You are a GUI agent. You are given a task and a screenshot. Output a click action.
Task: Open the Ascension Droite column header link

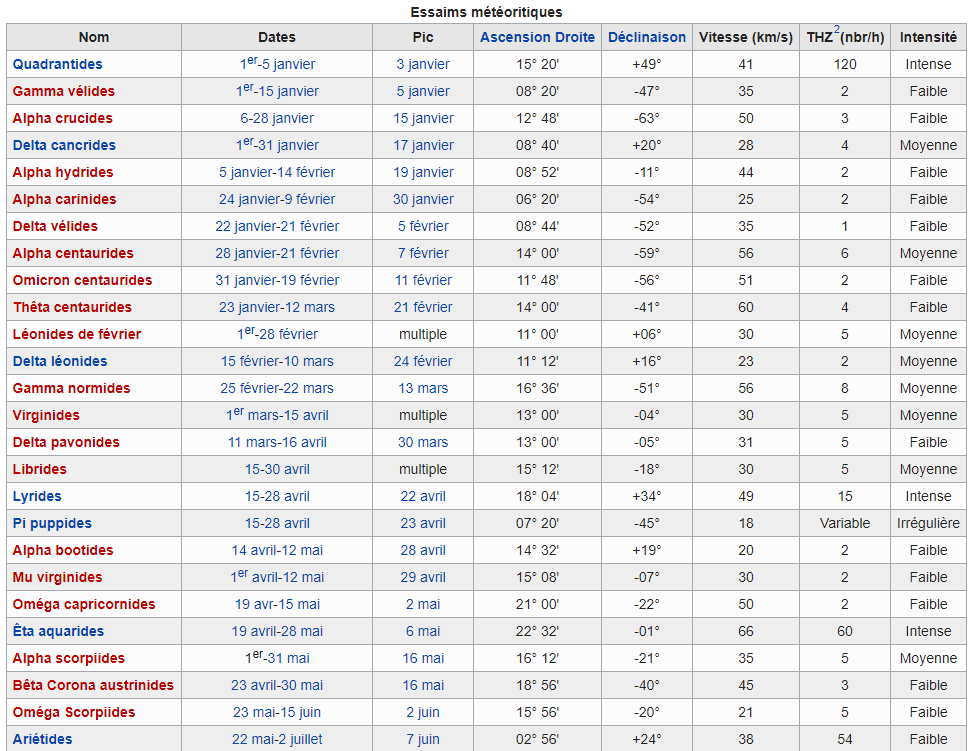coord(537,37)
